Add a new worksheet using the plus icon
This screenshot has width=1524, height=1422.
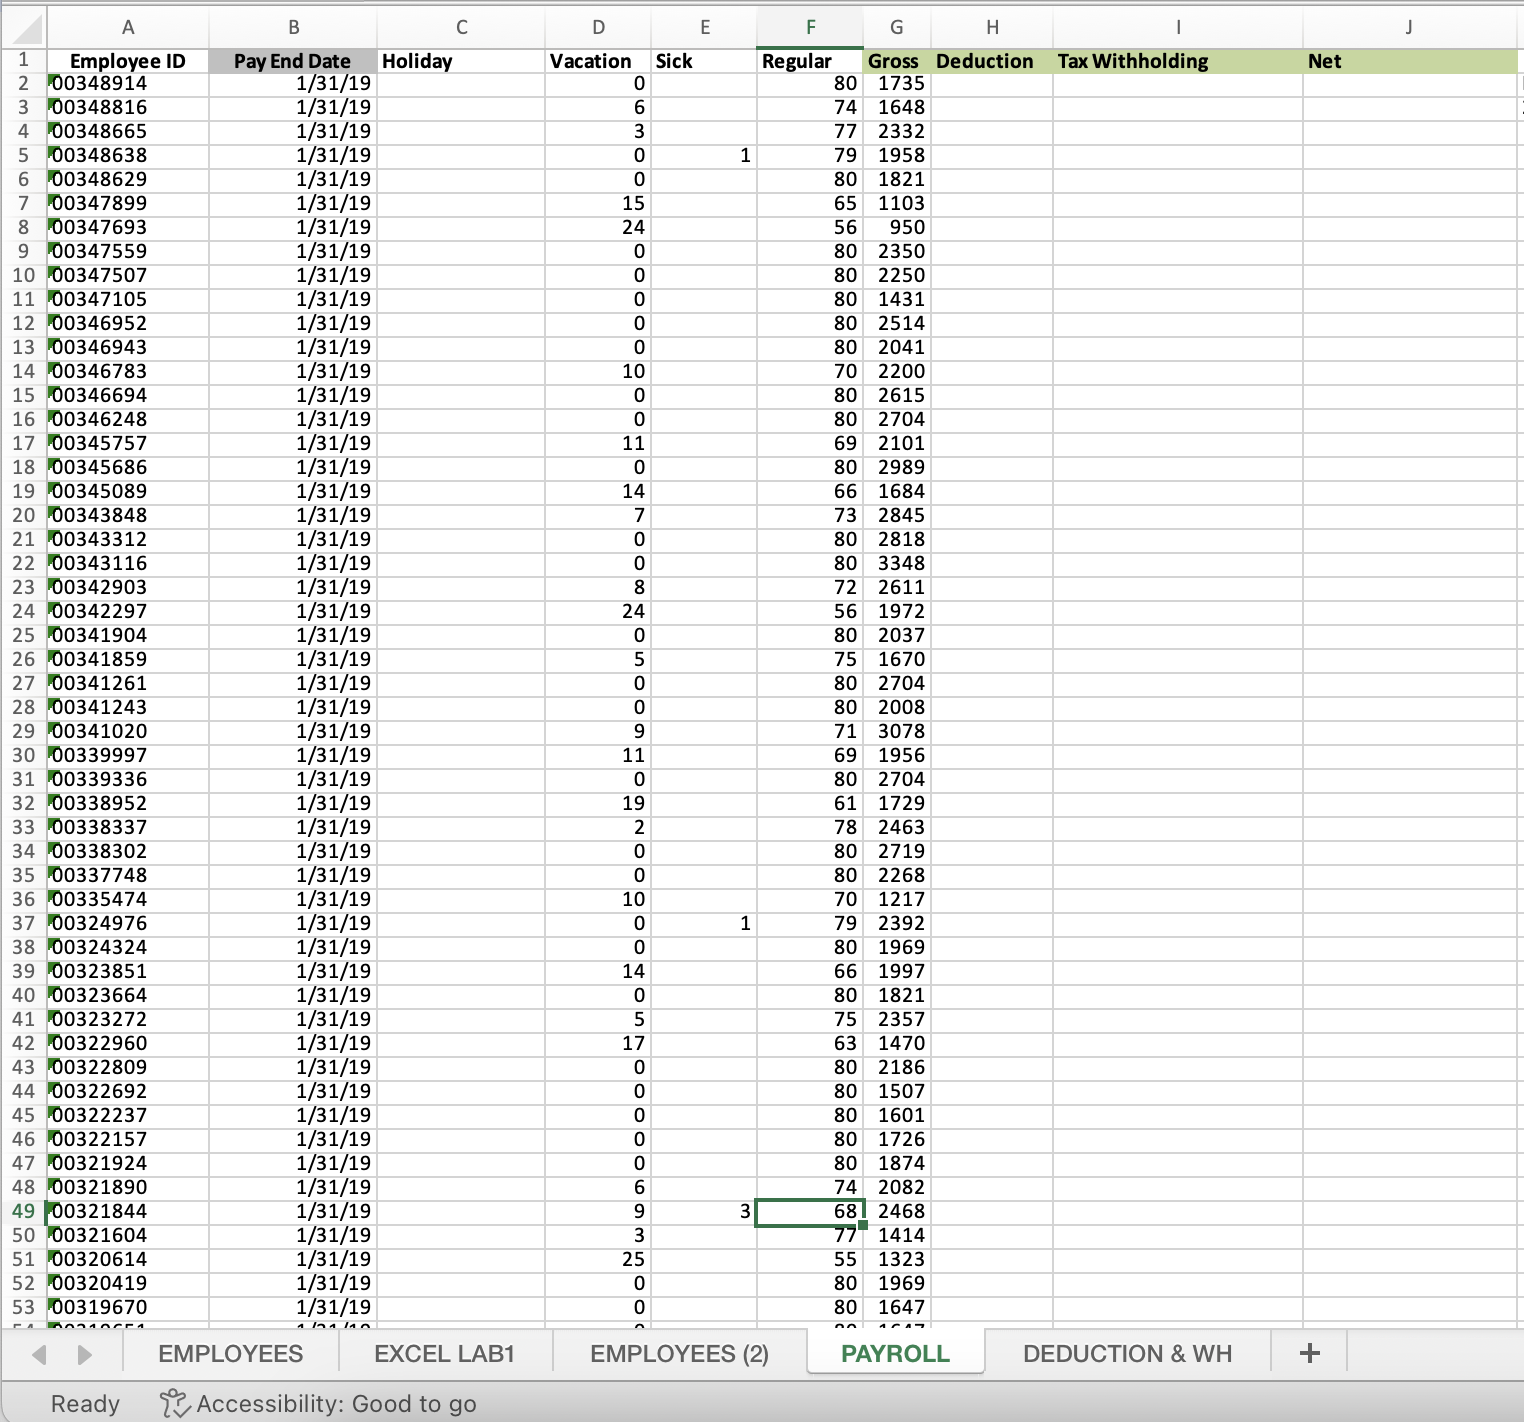(1308, 1352)
